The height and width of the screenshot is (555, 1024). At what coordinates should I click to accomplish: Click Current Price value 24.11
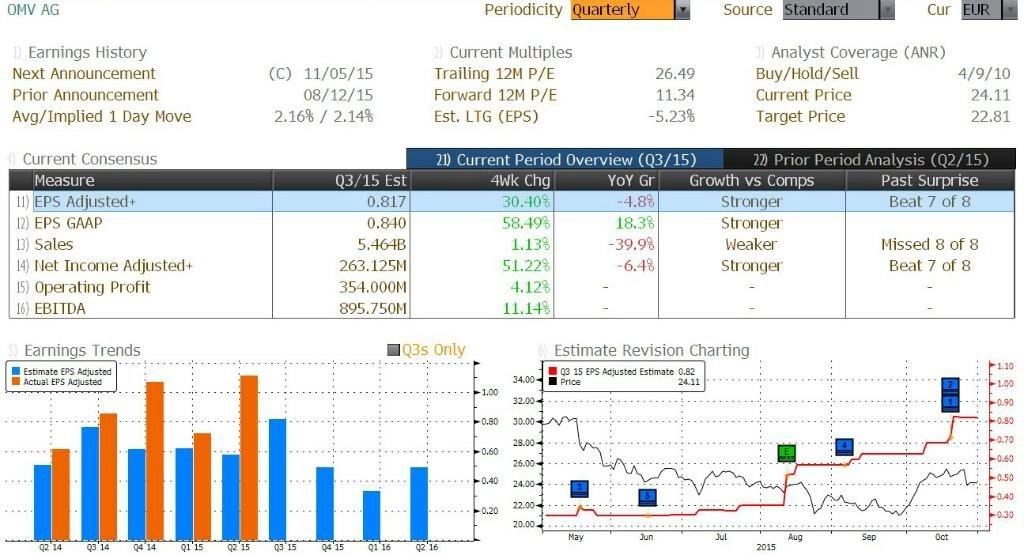click(x=991, y=95)
